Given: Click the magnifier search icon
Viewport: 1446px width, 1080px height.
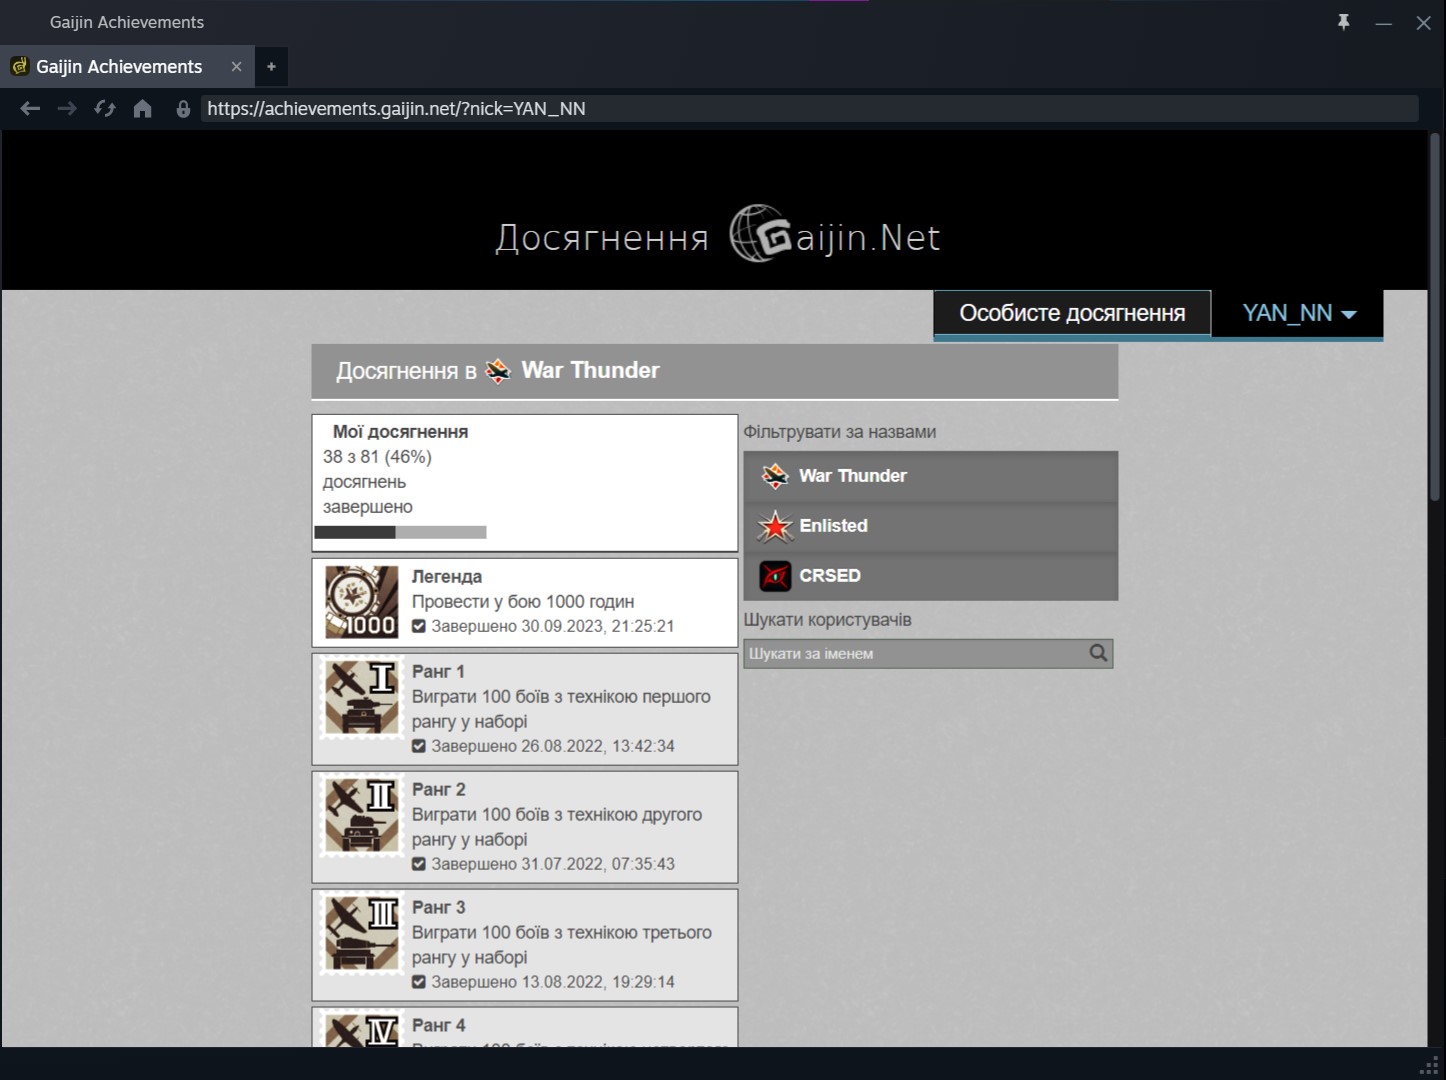Looking at the screenshot, I should (1098, 654).
